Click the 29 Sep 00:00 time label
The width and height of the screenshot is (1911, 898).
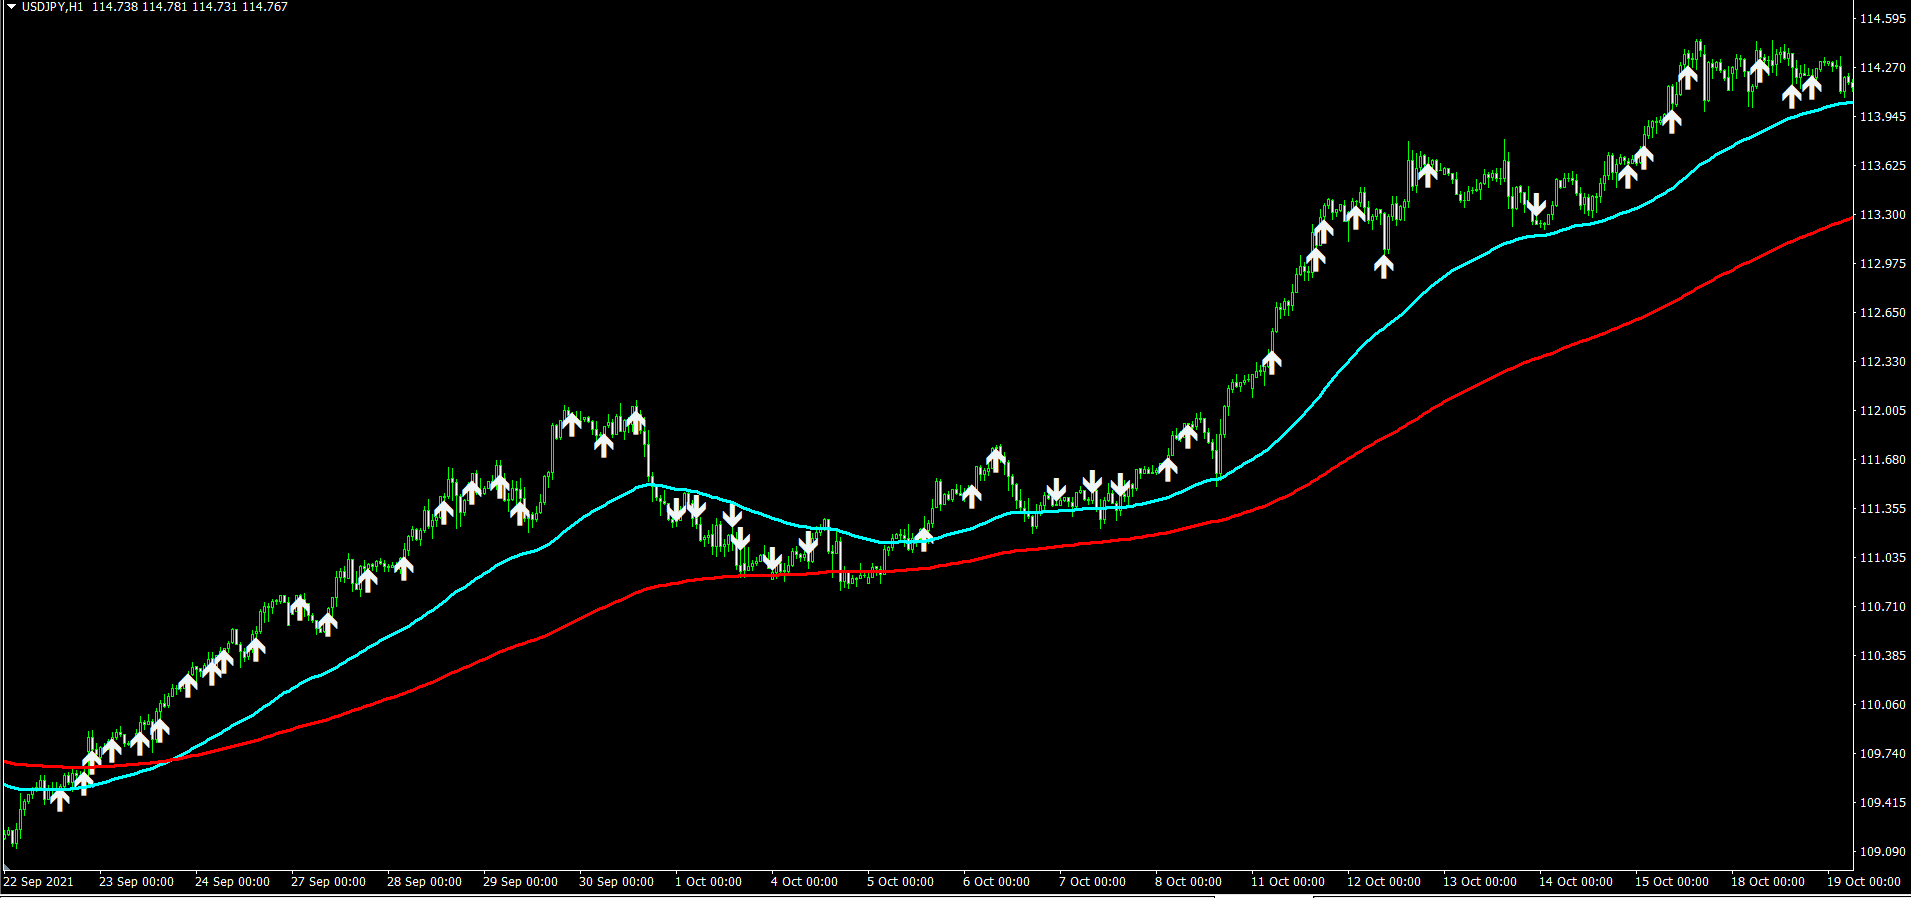click(x=520, y=882)
